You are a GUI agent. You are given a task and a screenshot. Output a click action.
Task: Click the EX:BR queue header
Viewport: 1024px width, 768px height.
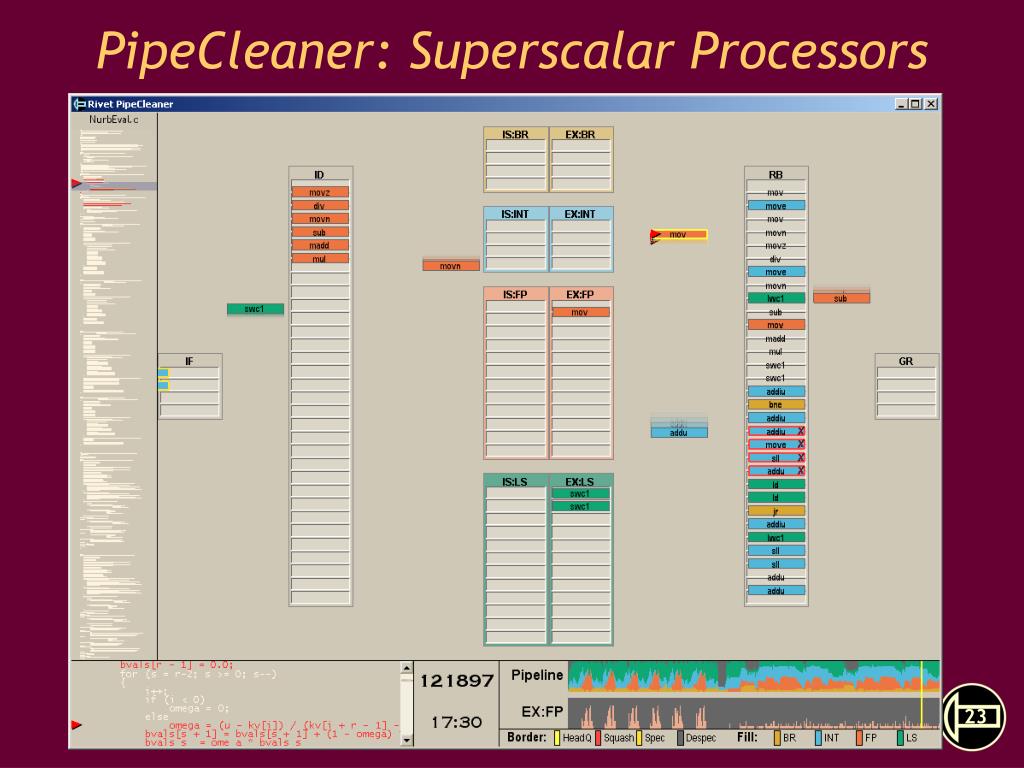(581, 135)
